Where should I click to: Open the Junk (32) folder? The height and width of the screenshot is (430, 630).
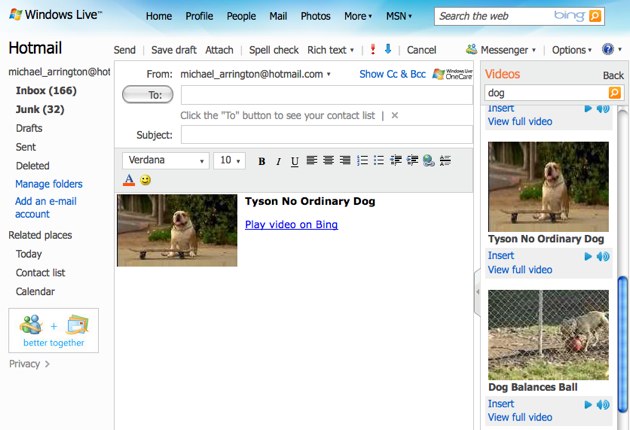click(40, 110)
